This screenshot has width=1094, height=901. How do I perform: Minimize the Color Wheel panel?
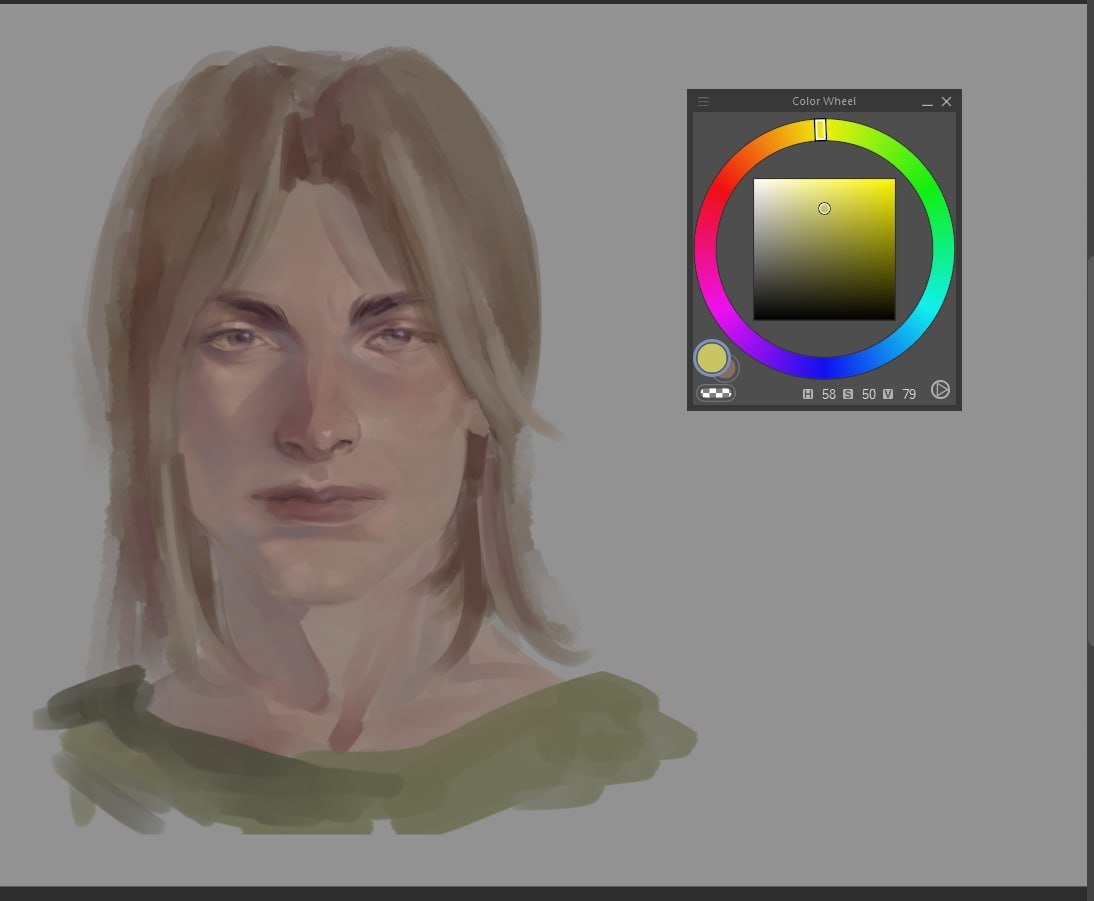point(927,103)
